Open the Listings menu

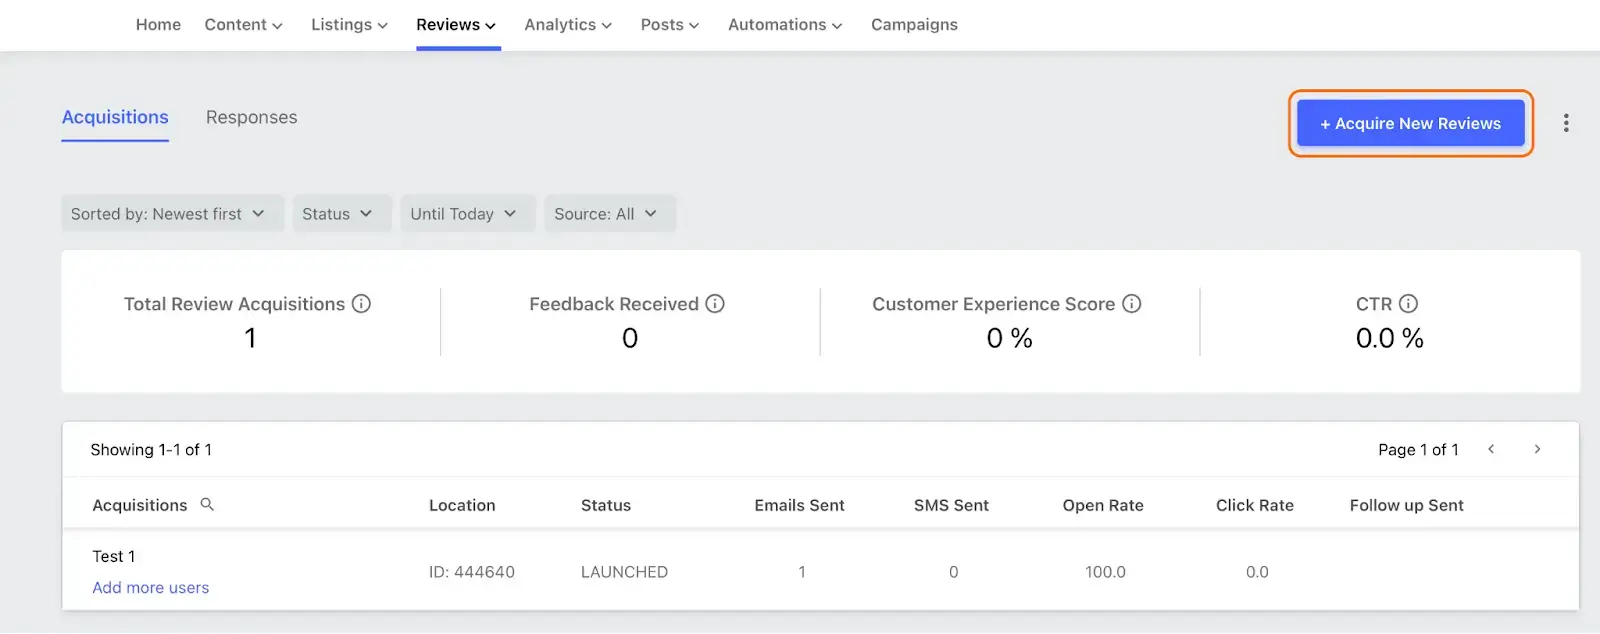(x=349, y=25)
